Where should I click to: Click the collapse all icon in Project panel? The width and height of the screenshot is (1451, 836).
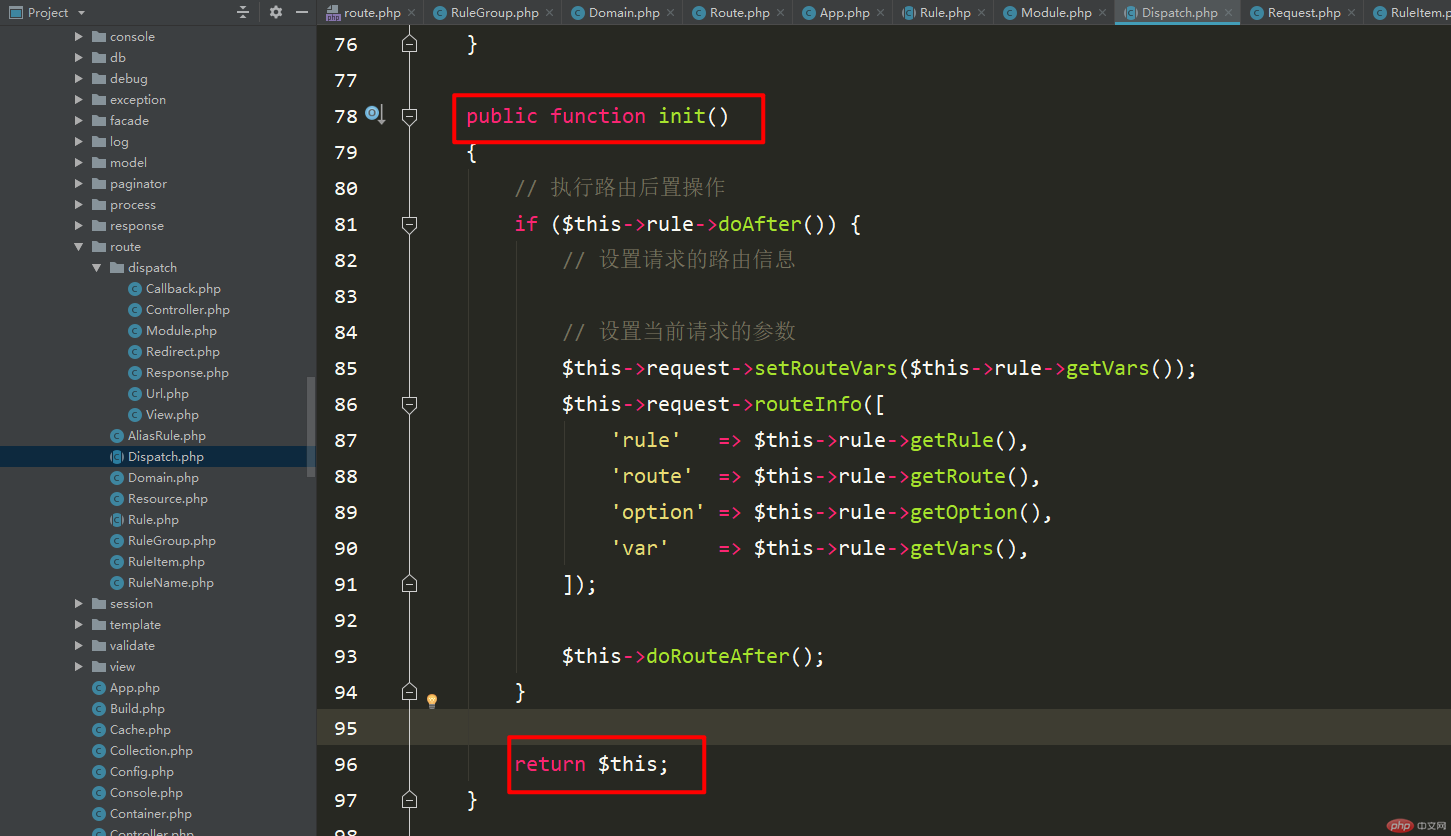[243, 12]
